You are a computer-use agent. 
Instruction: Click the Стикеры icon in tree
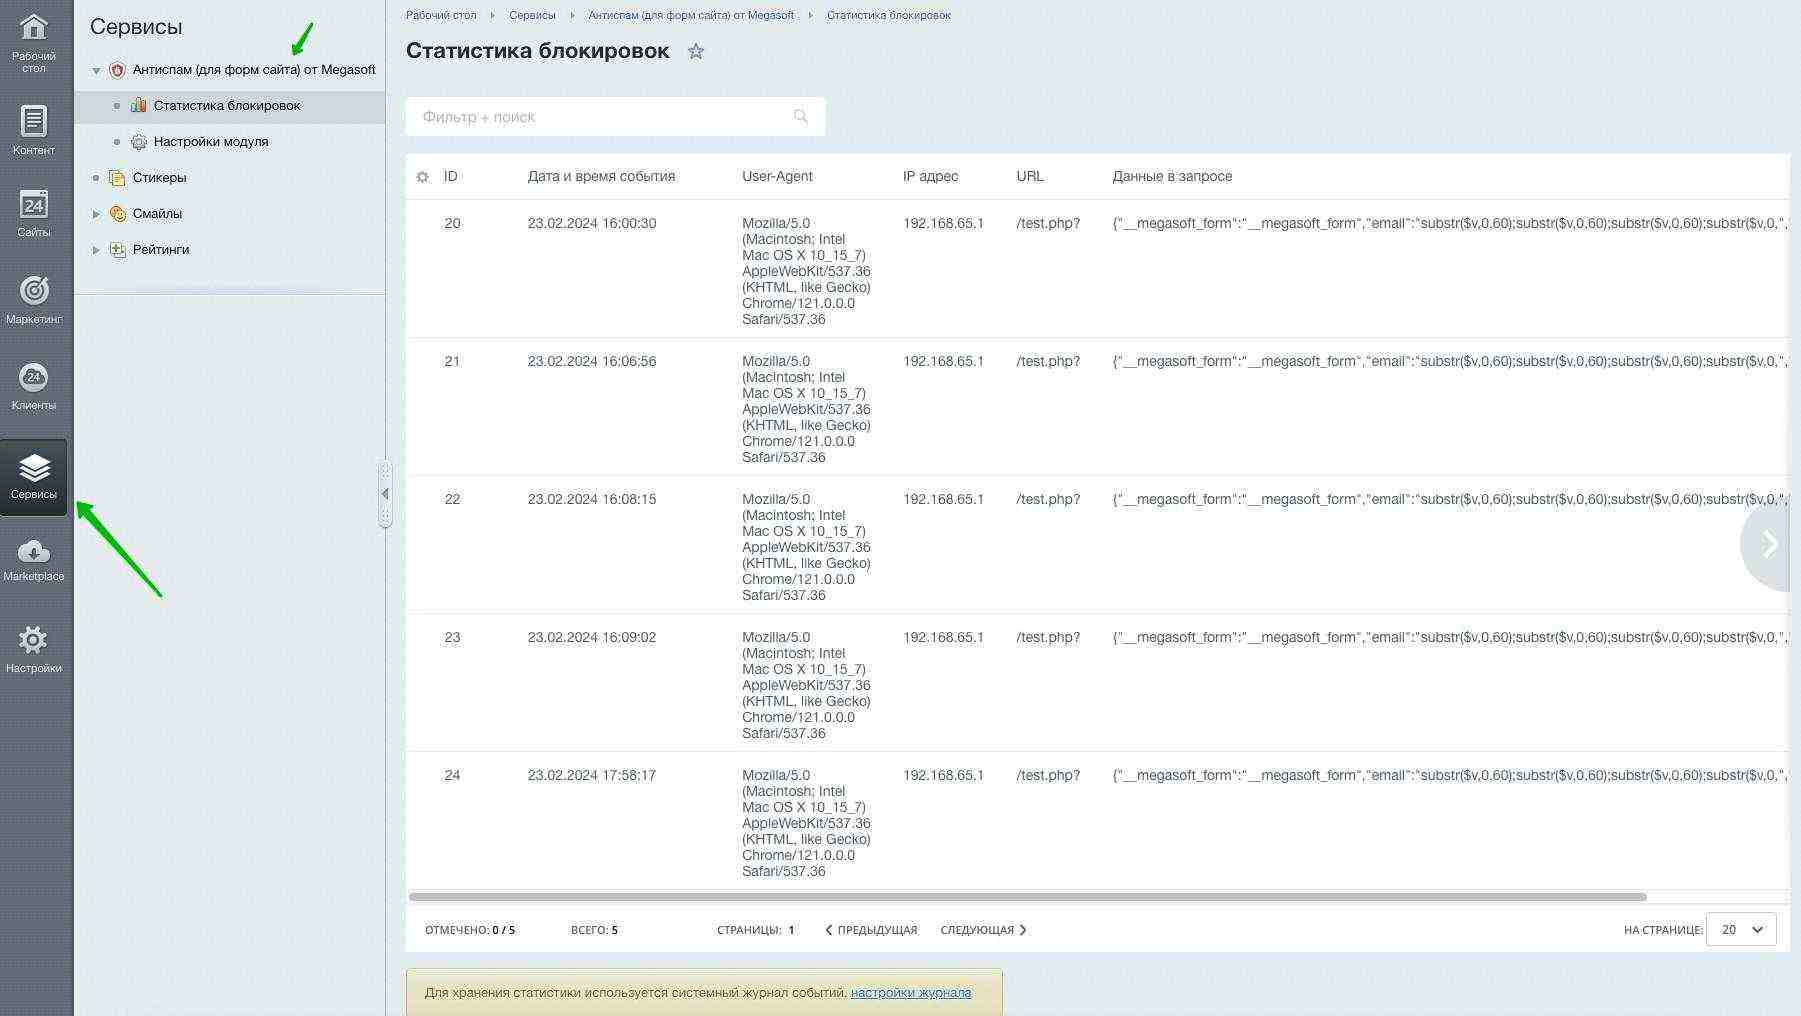pos(117,178)
